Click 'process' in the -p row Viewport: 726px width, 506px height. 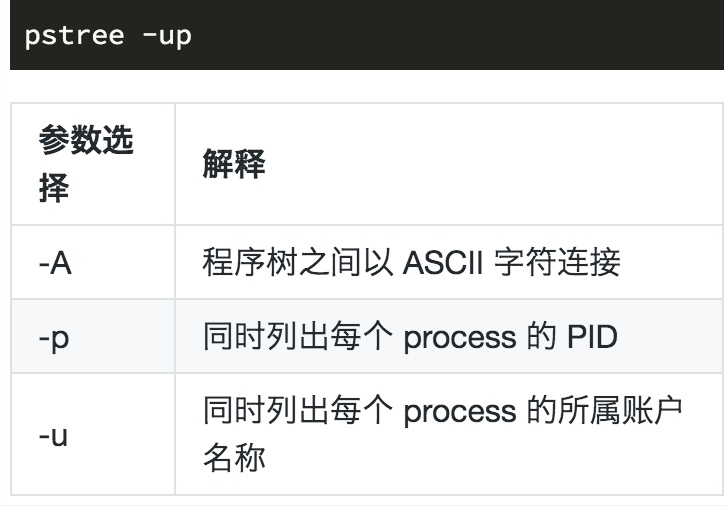click(460, 338)
